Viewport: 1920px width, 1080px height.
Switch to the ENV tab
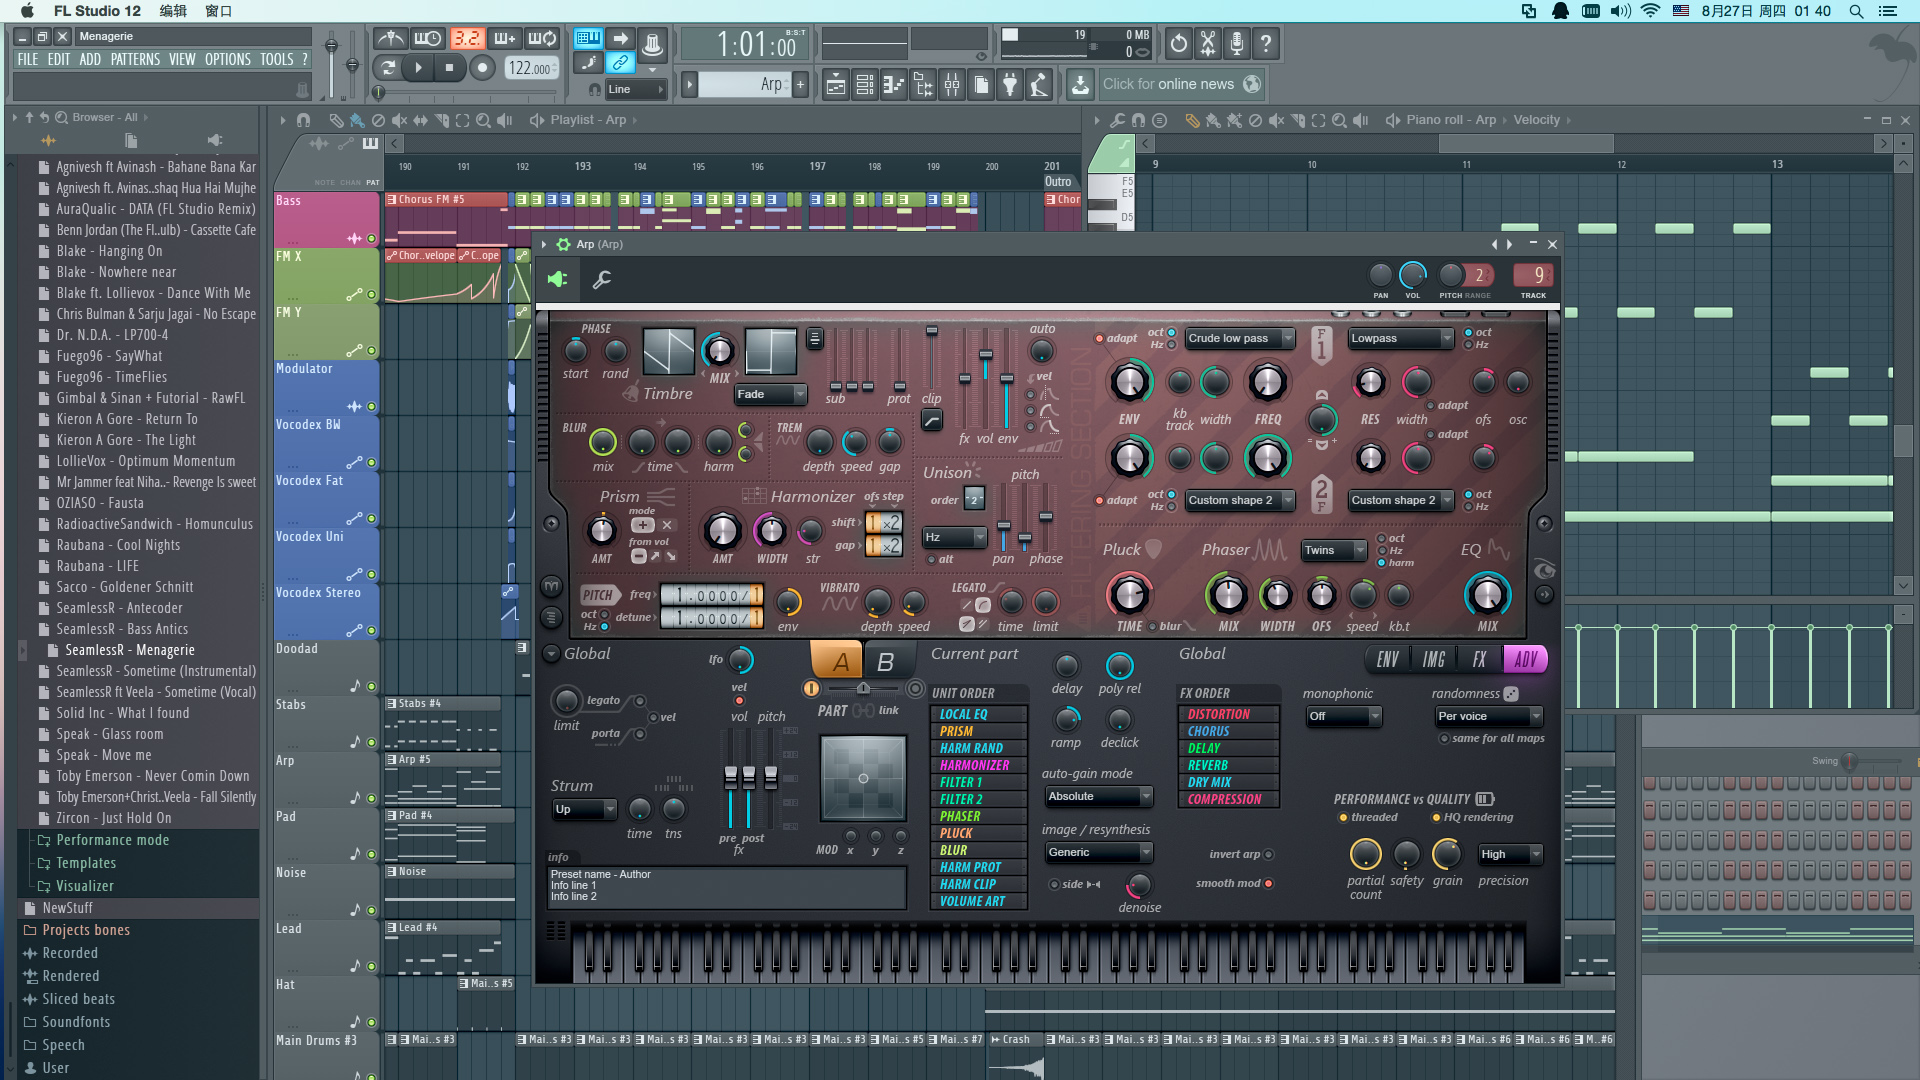click(x=1387, y=660)
